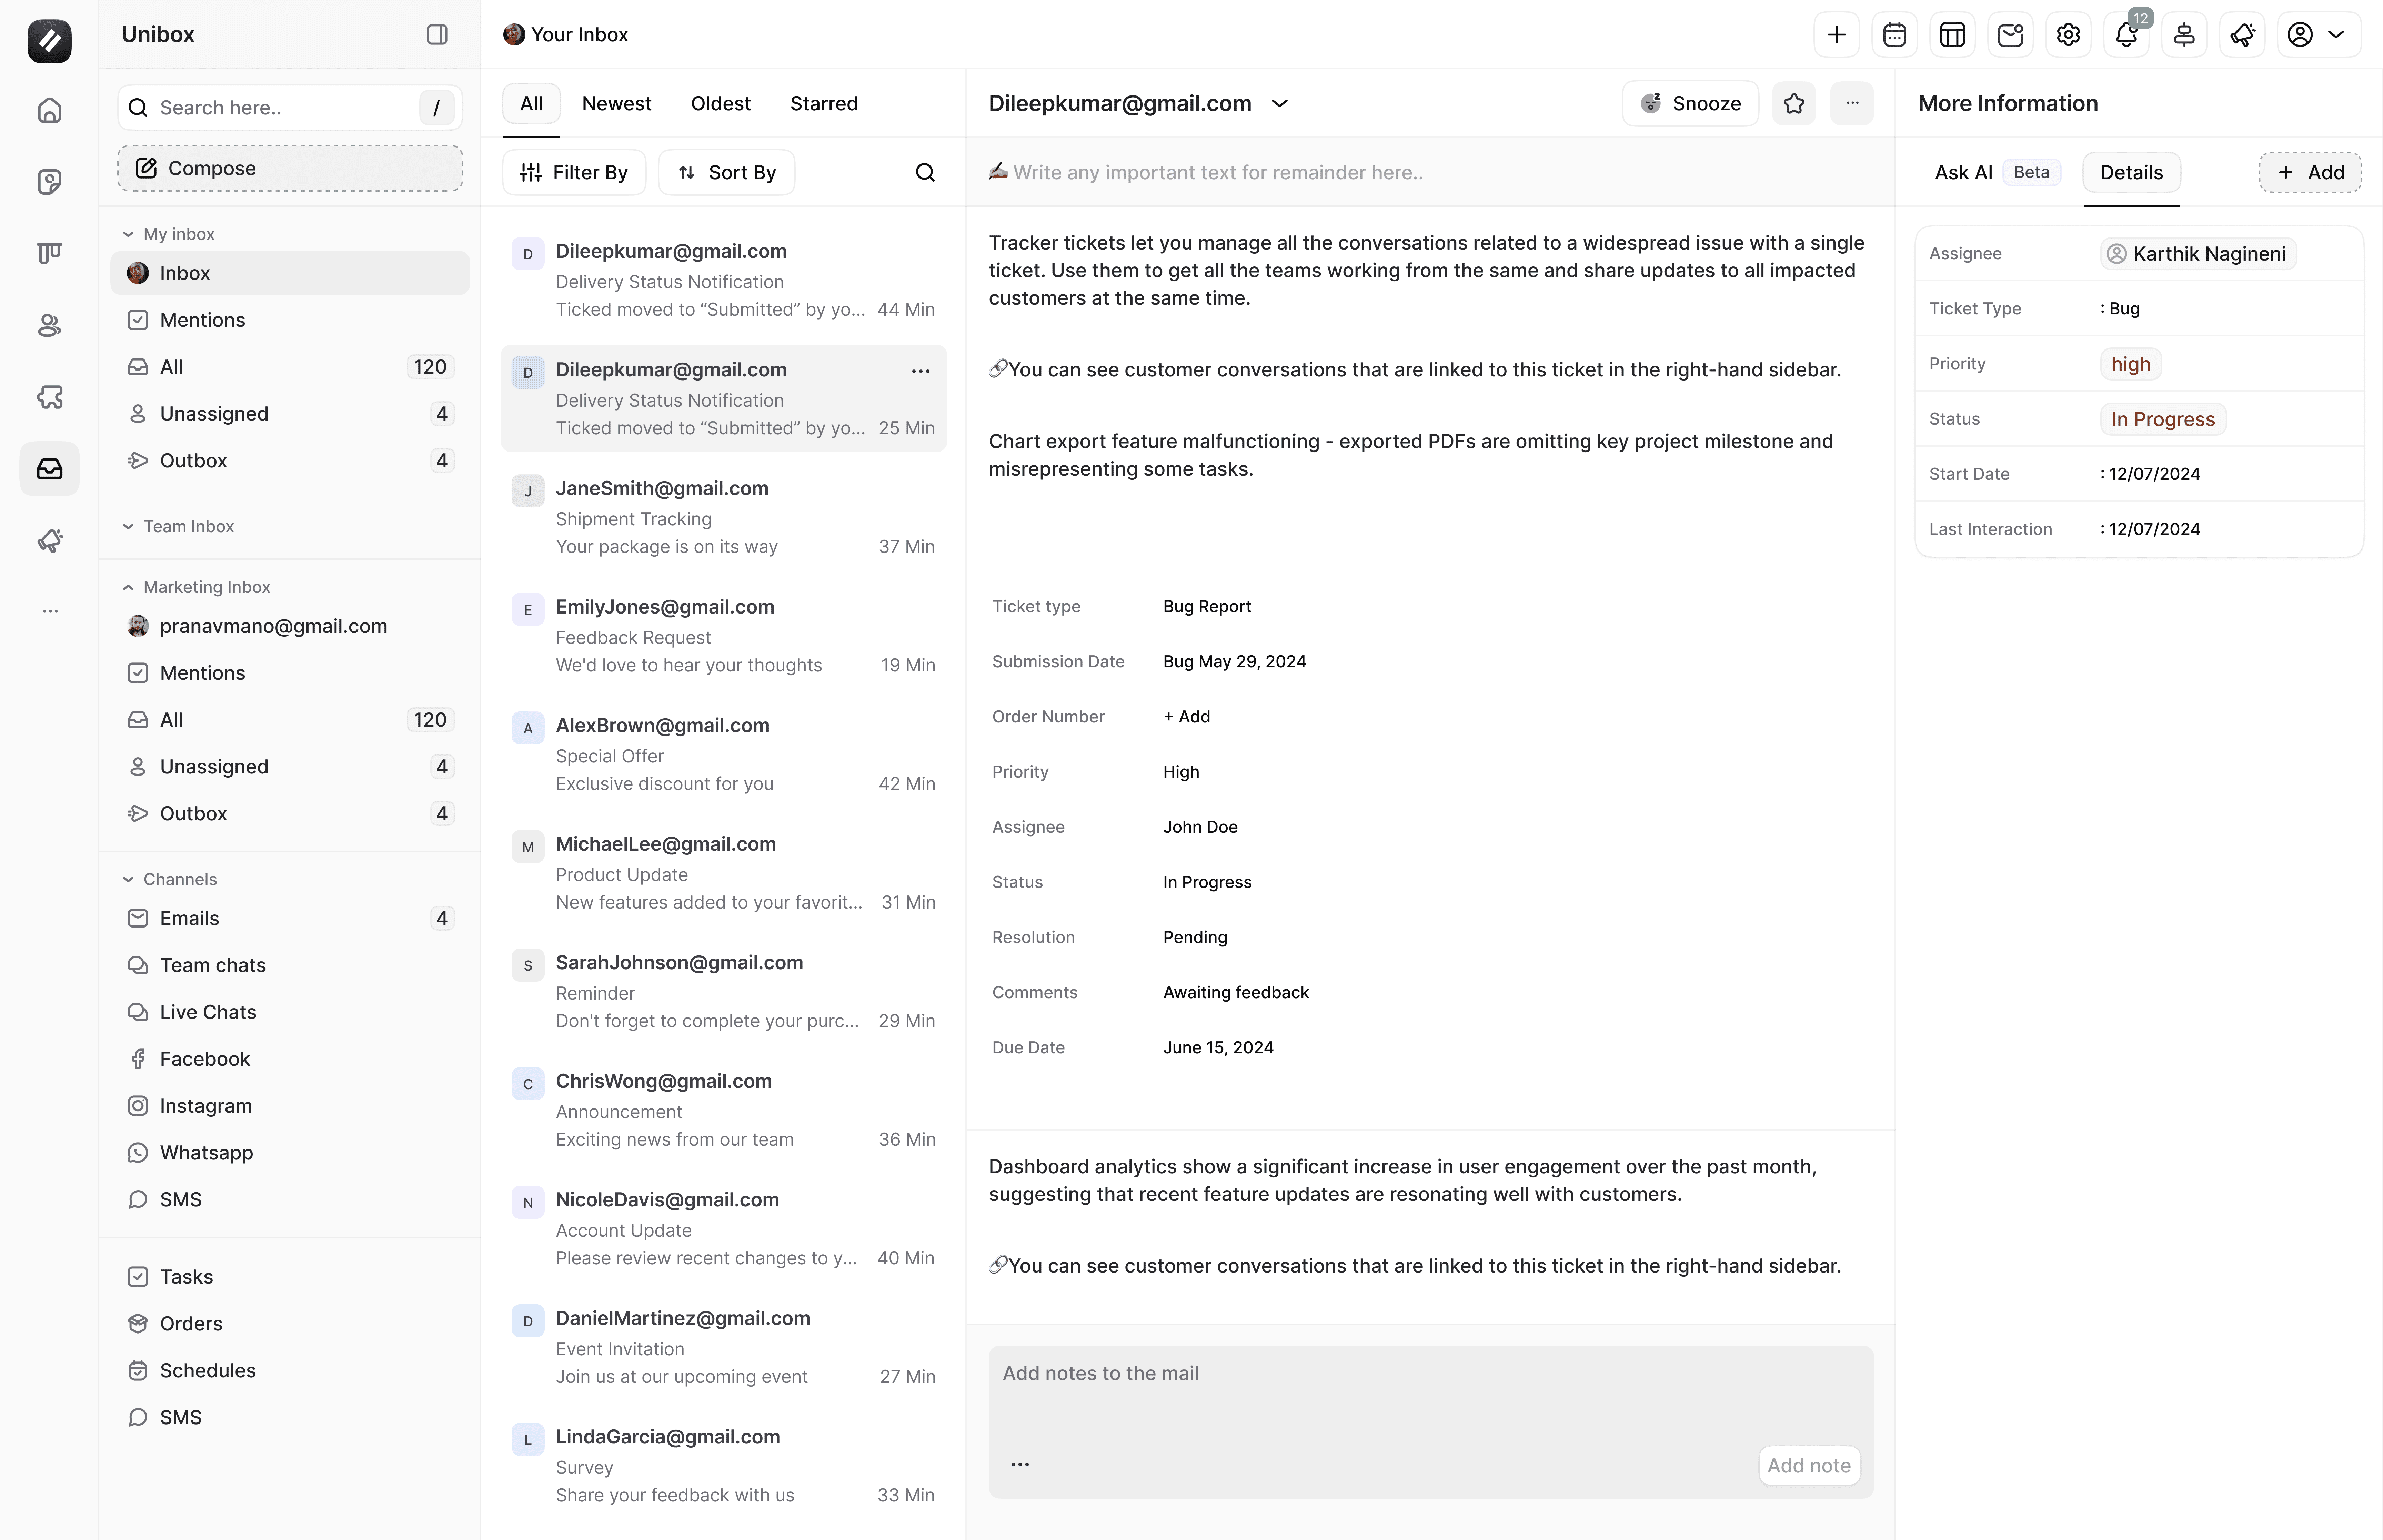The height and width of the screenshot is (1540, 2383).
Task: Open the settings gear icon
Action: pyautogui.click(x=2068, y=35)
